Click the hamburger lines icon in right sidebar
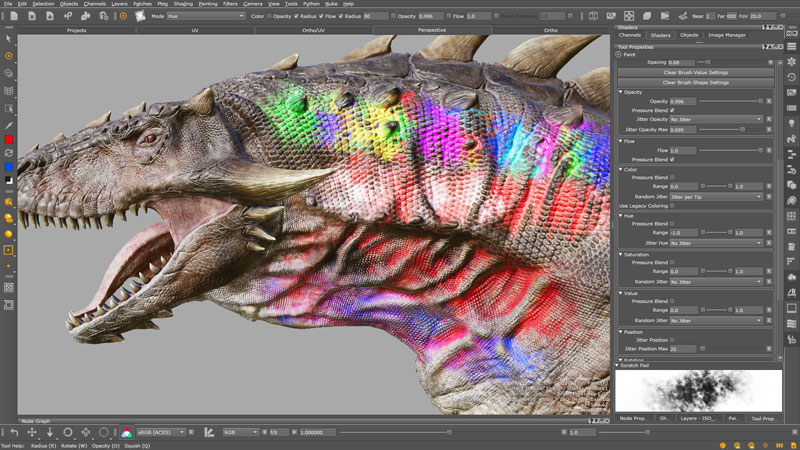 791,46
